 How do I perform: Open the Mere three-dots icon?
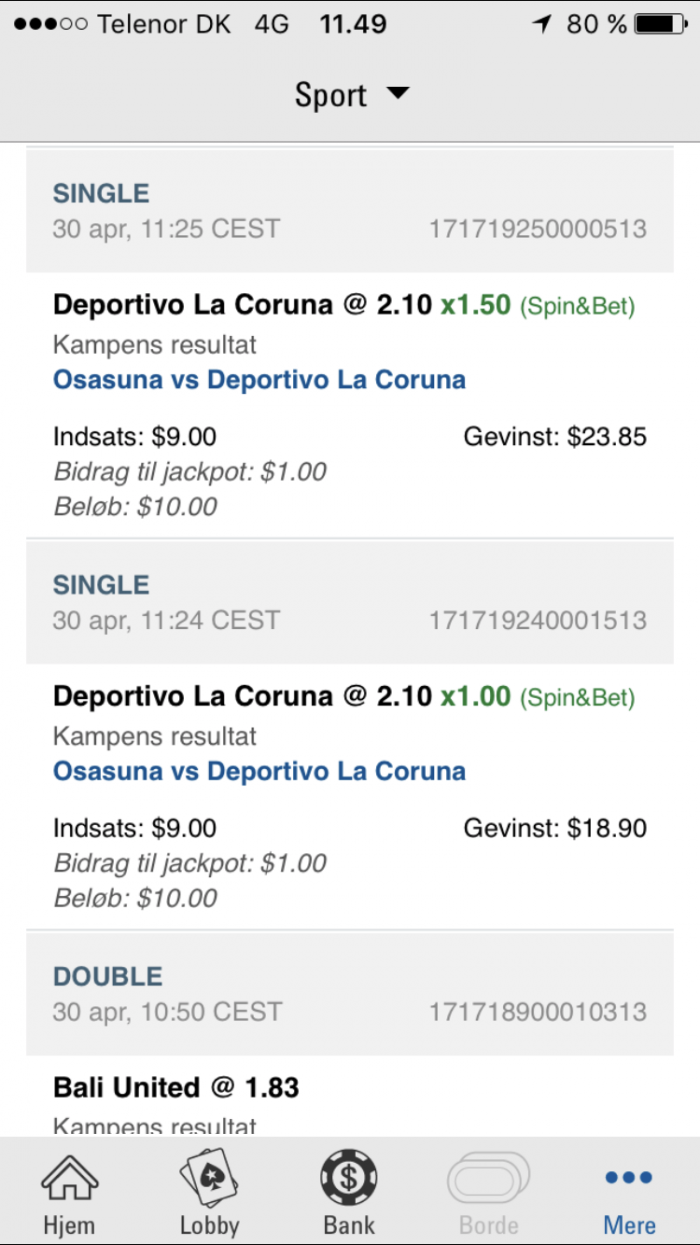tap(629, 1178)
